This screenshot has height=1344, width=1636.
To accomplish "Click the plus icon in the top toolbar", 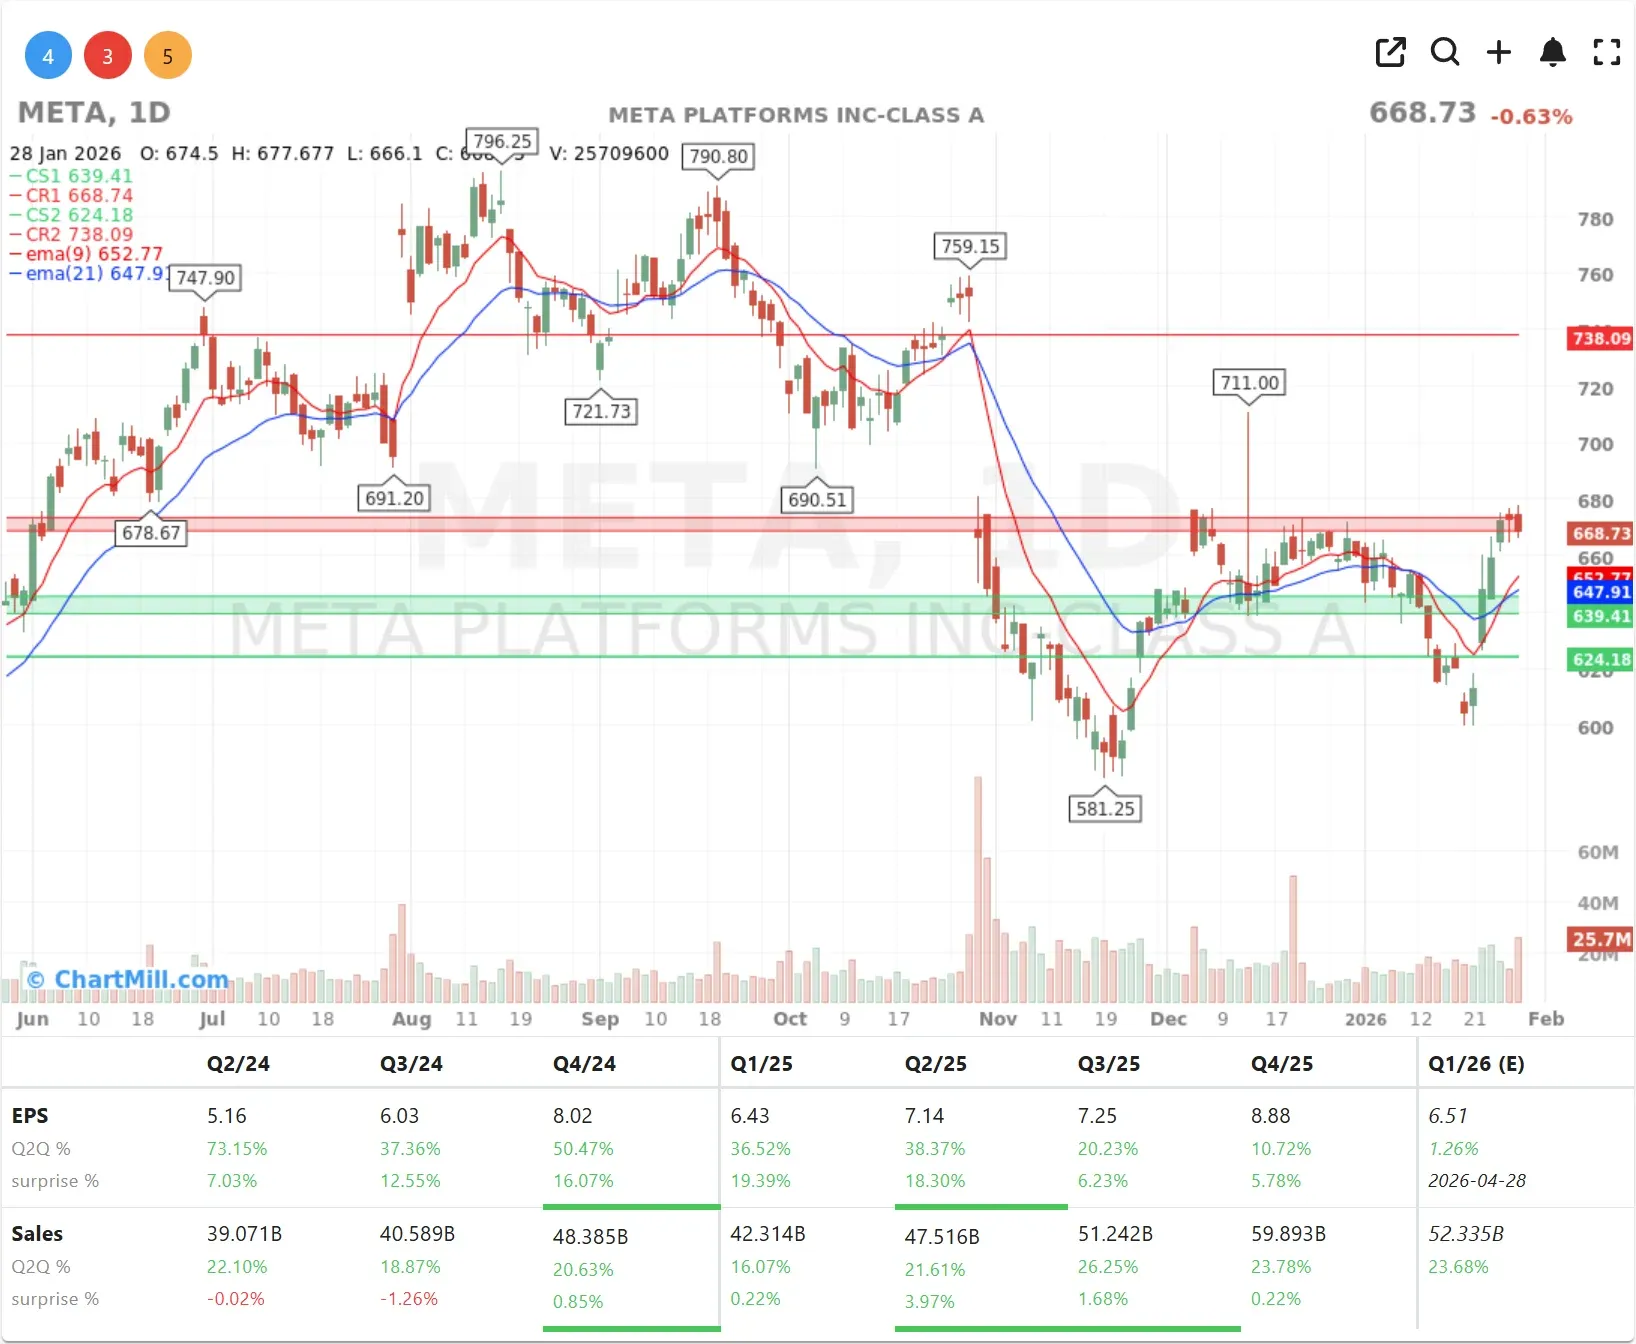I will click(1498, 52).
